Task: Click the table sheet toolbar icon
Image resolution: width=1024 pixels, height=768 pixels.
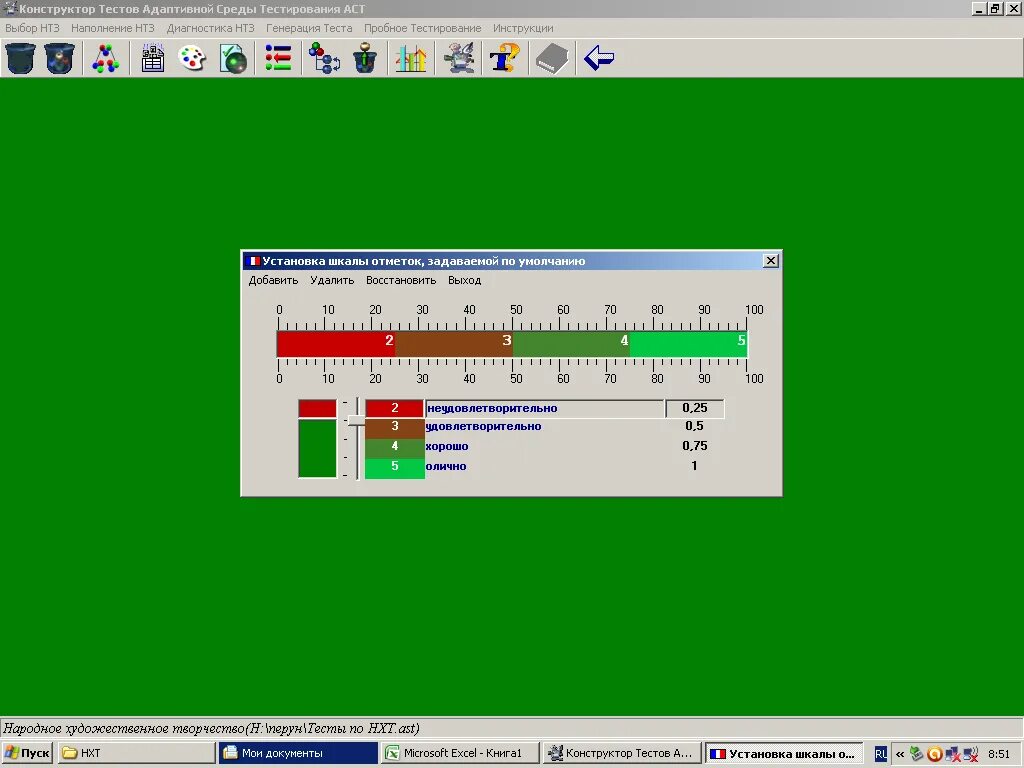Action: pyautogui.click(x=153, y=58)
